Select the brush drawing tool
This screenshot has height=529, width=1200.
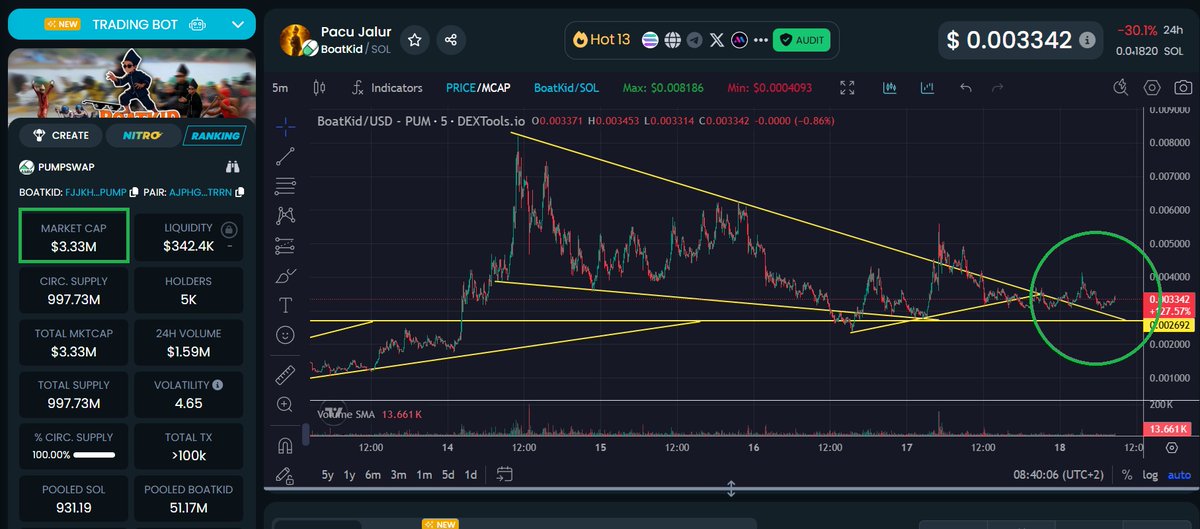coord(286,274)
